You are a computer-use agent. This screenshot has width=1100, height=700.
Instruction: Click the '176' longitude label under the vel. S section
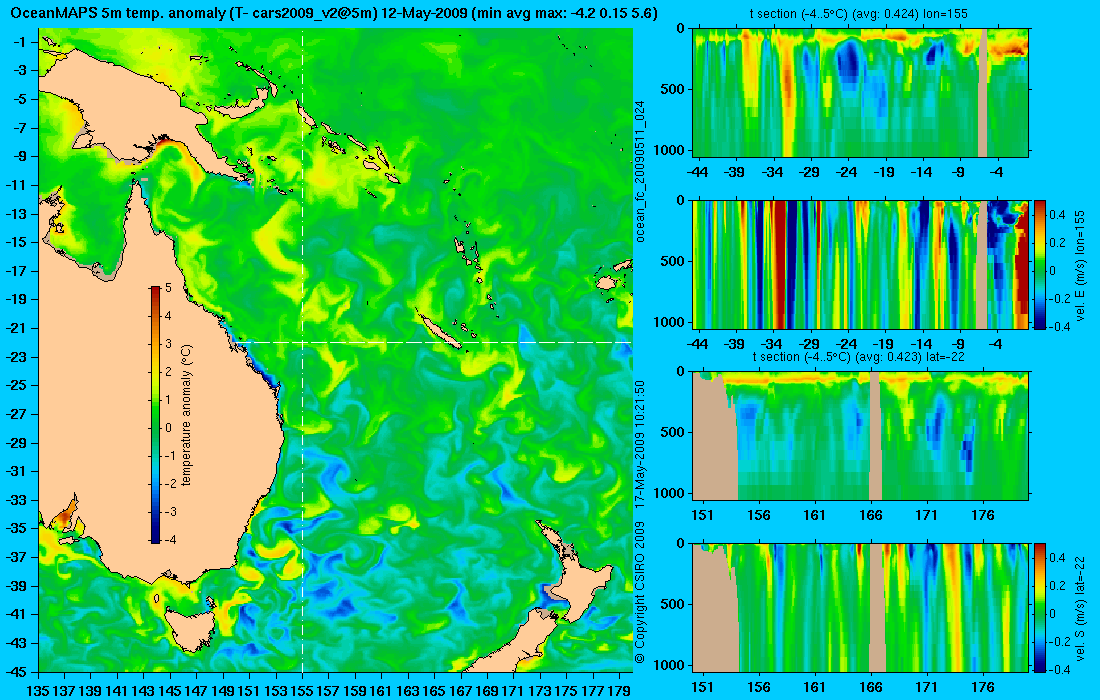983,687
